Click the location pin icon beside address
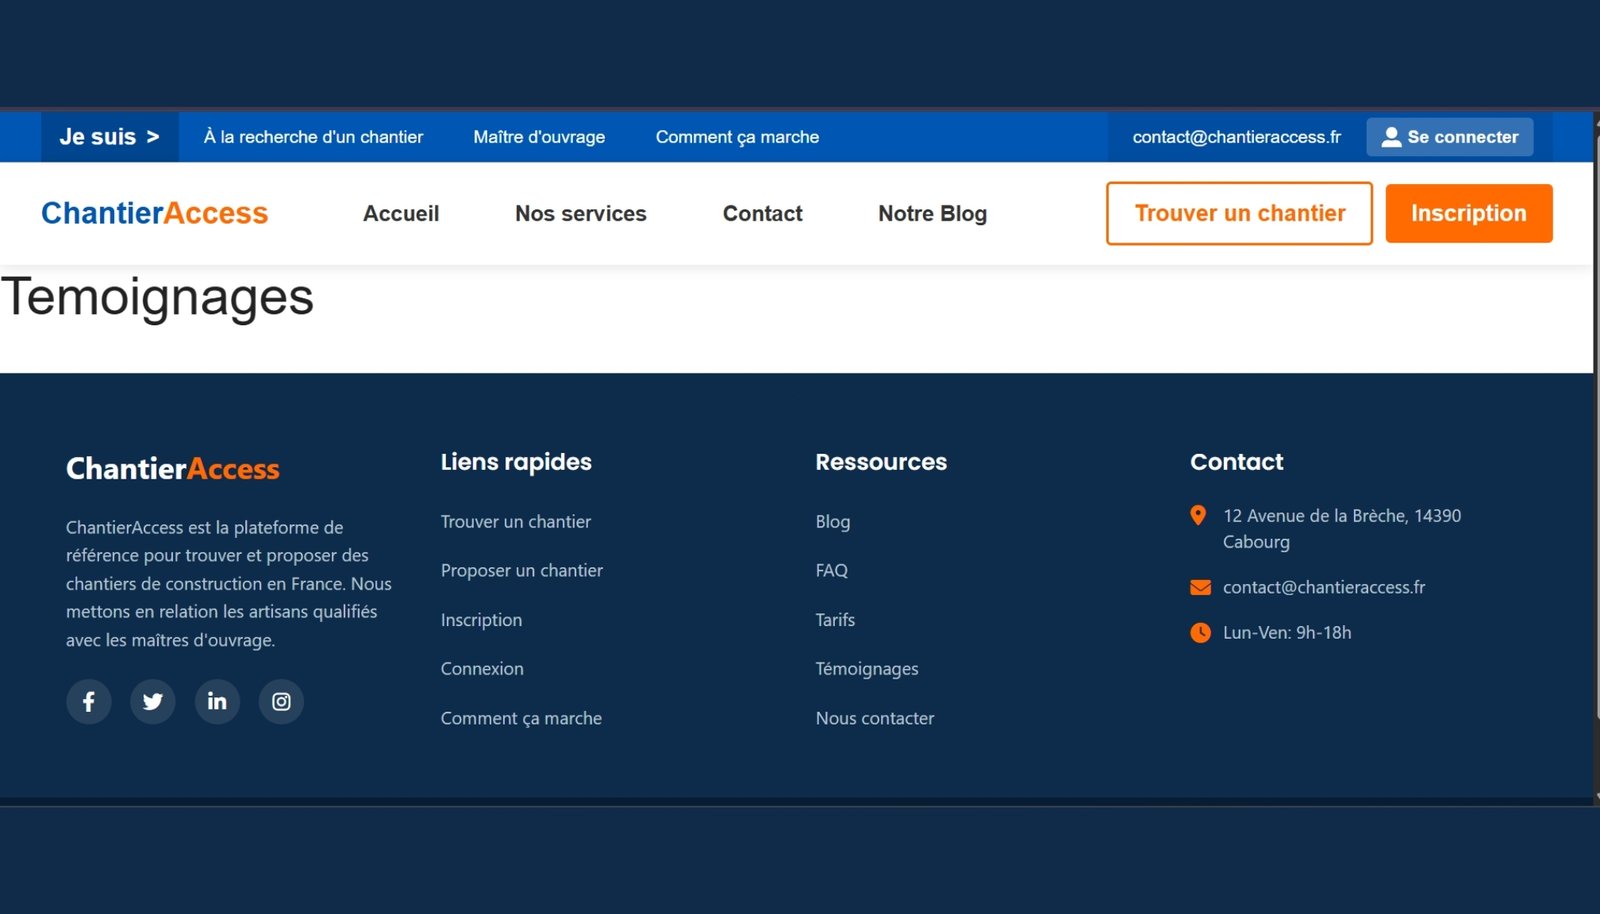The width and height of the screenshot is (1600, 914). [1198, 516]
